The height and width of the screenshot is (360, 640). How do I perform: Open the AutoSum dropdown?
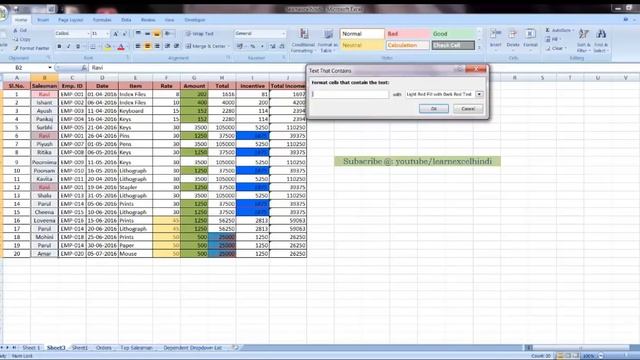click(573, 30)
